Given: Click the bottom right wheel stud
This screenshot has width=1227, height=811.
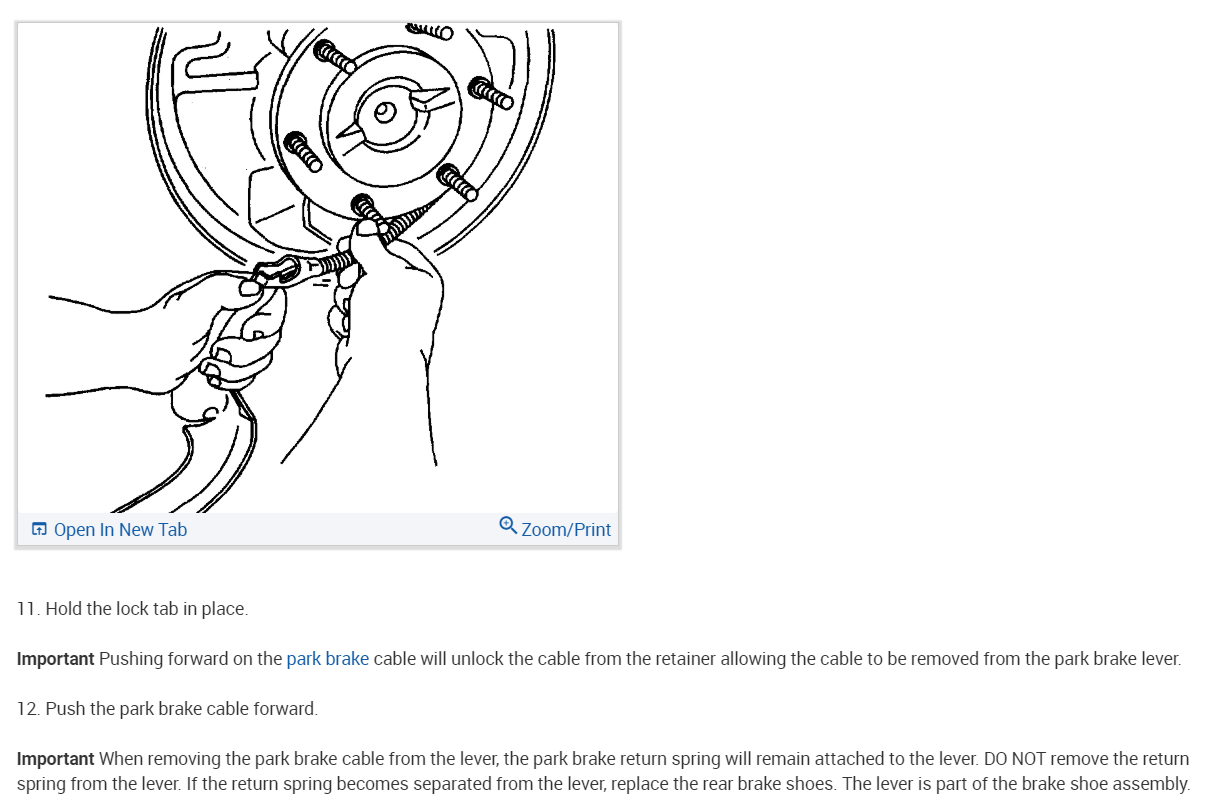Looking at the screenshot, I should click(x=458, y=181).
